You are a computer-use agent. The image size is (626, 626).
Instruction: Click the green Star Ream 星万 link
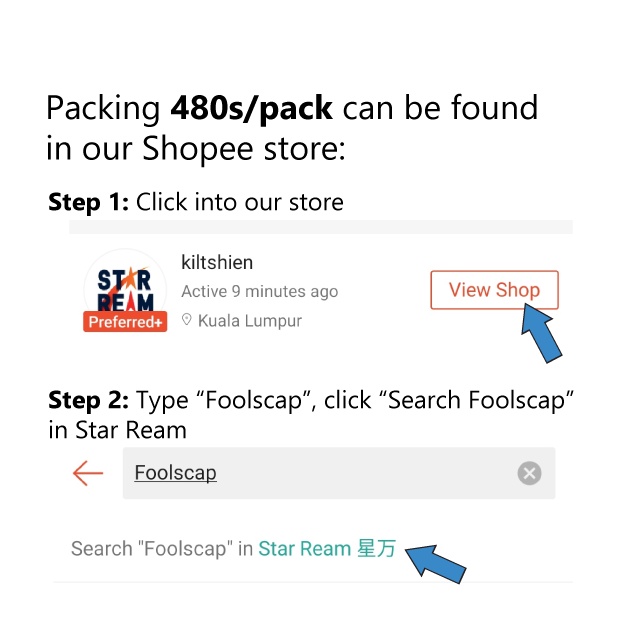327,549
